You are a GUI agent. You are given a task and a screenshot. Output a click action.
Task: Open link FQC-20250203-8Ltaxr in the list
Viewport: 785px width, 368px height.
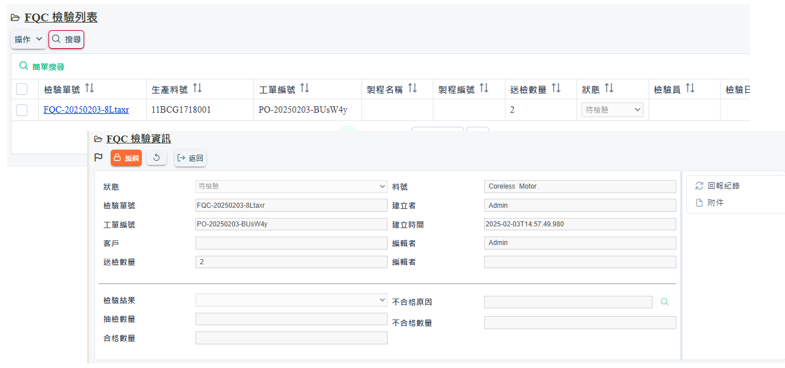tap(86, 110)
